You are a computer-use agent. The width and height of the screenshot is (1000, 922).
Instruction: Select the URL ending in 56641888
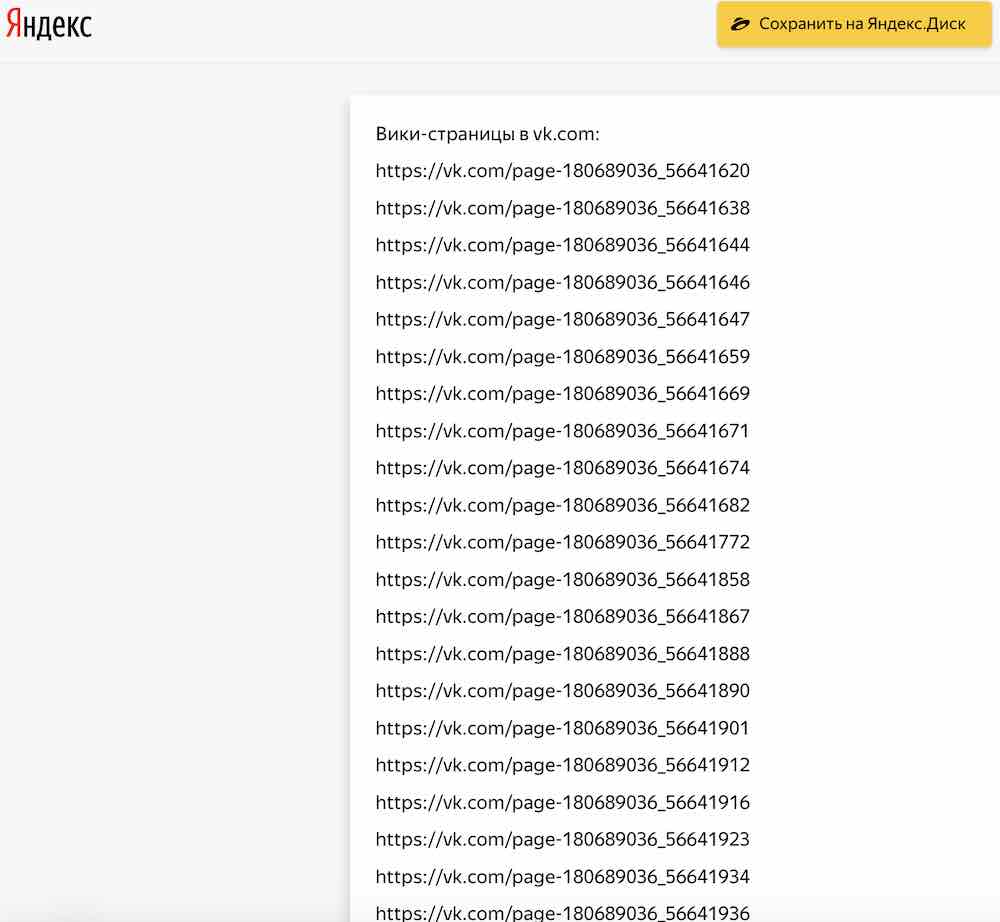(562, 654)
